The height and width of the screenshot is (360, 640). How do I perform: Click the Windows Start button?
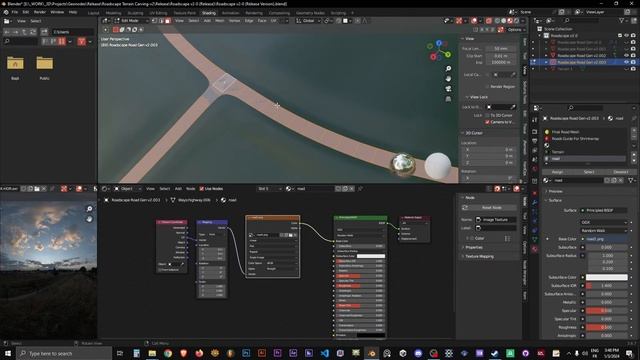pos(7,353)
